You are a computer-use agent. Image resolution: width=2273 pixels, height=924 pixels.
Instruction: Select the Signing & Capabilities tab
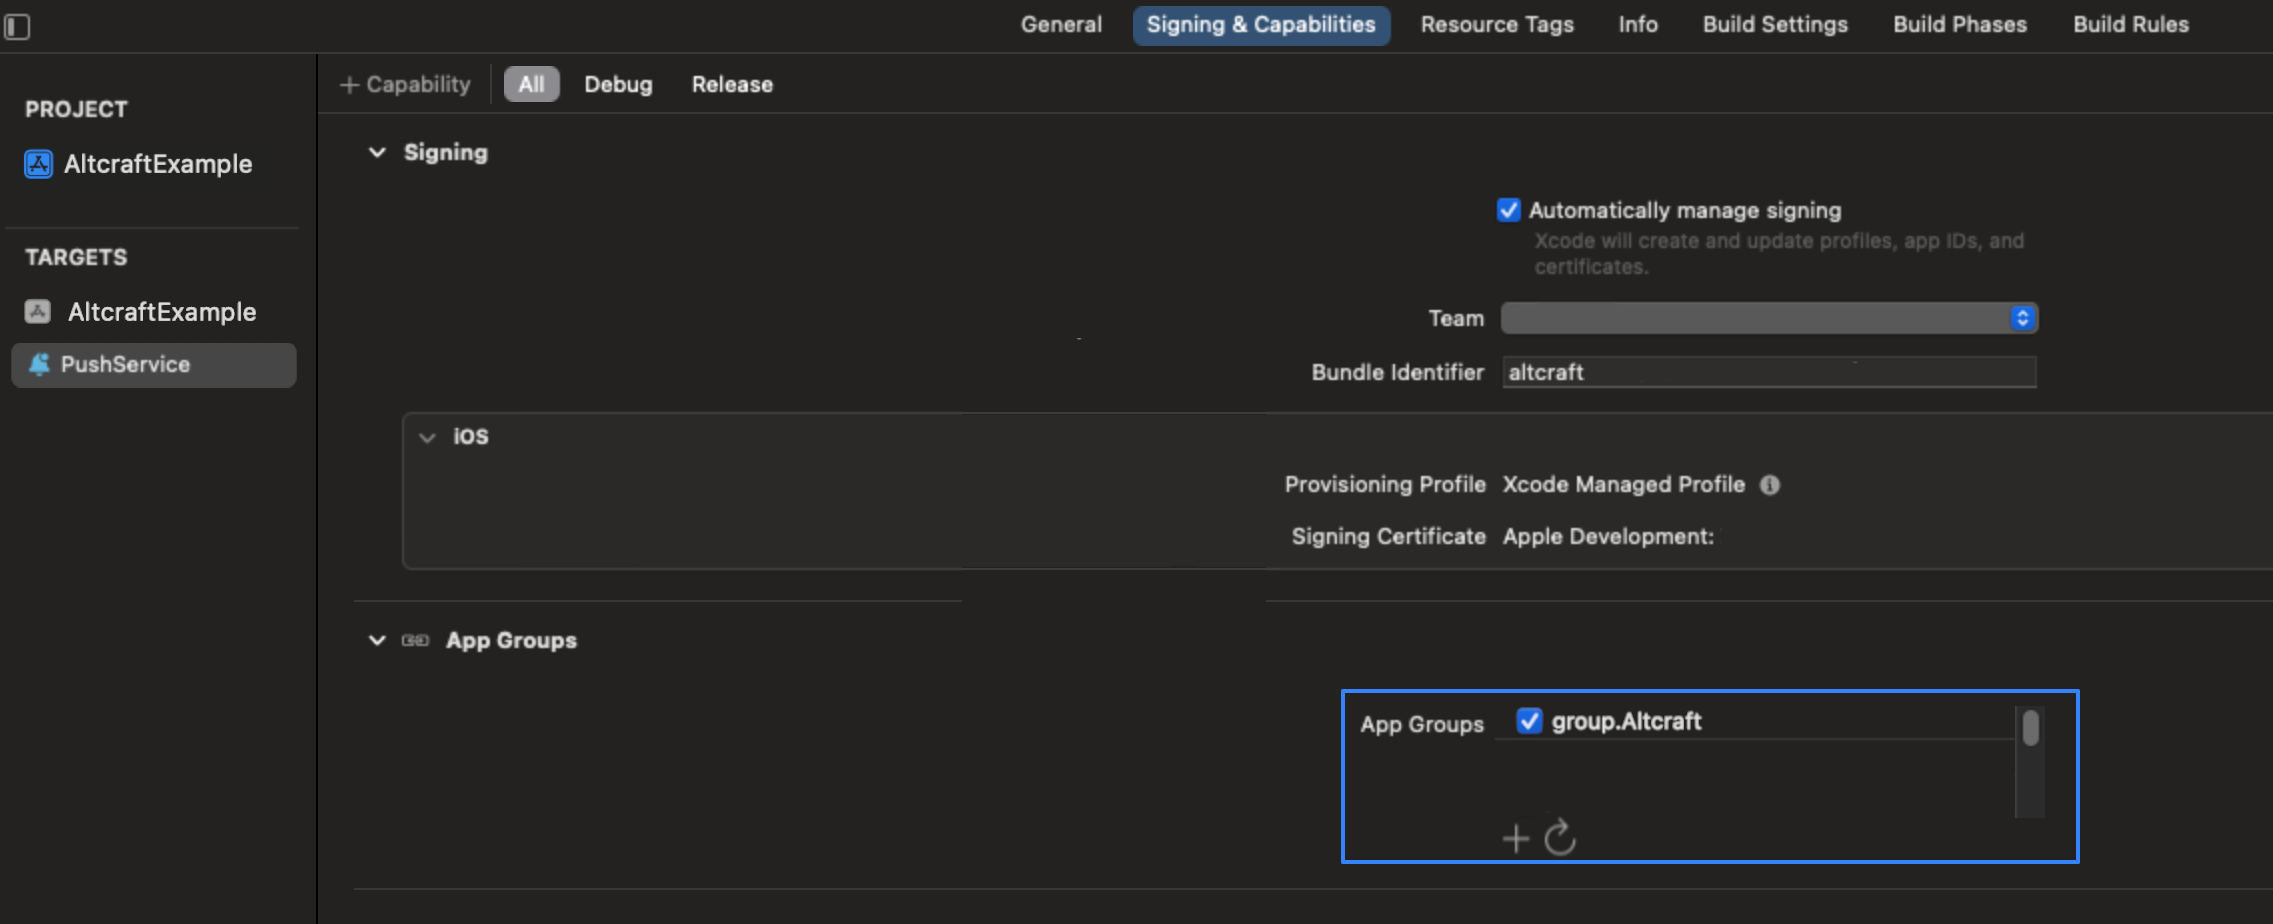pyautogui.click(x=1261, y=25)
